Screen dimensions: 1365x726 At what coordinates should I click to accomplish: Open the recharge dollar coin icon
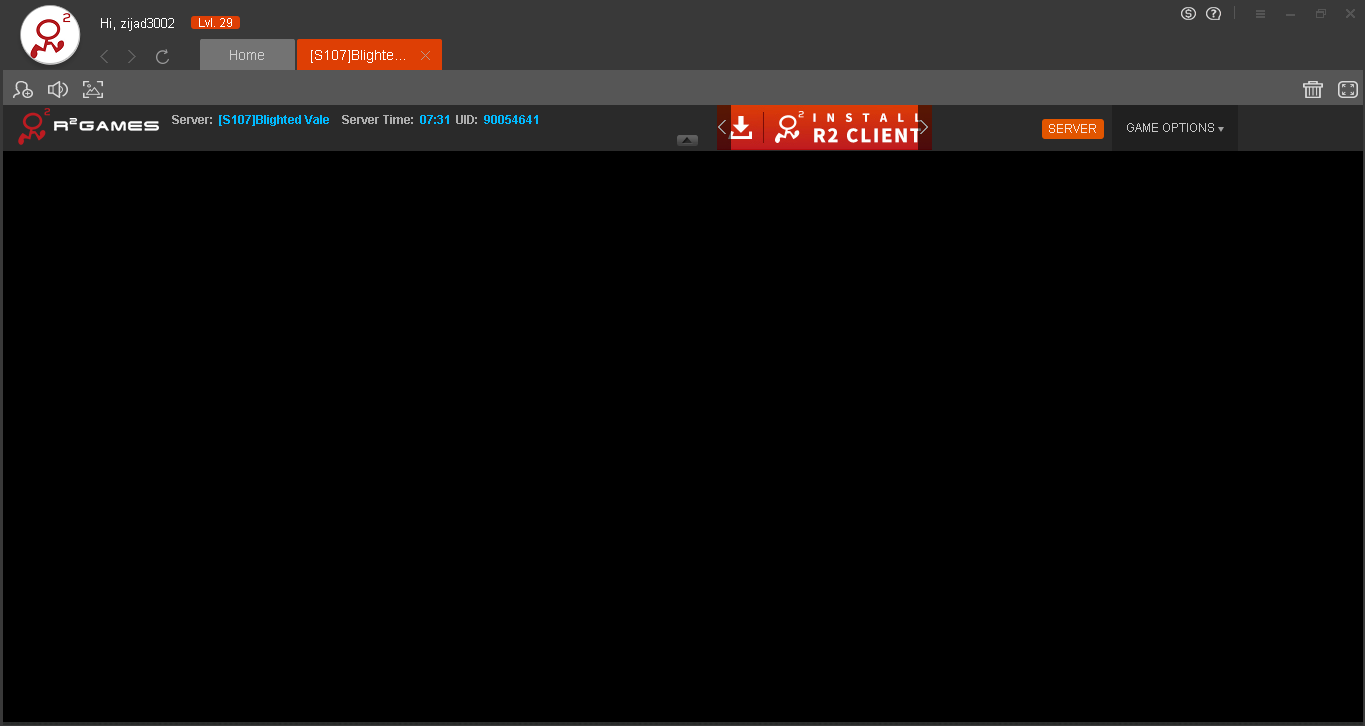[x=1188, y=14]
